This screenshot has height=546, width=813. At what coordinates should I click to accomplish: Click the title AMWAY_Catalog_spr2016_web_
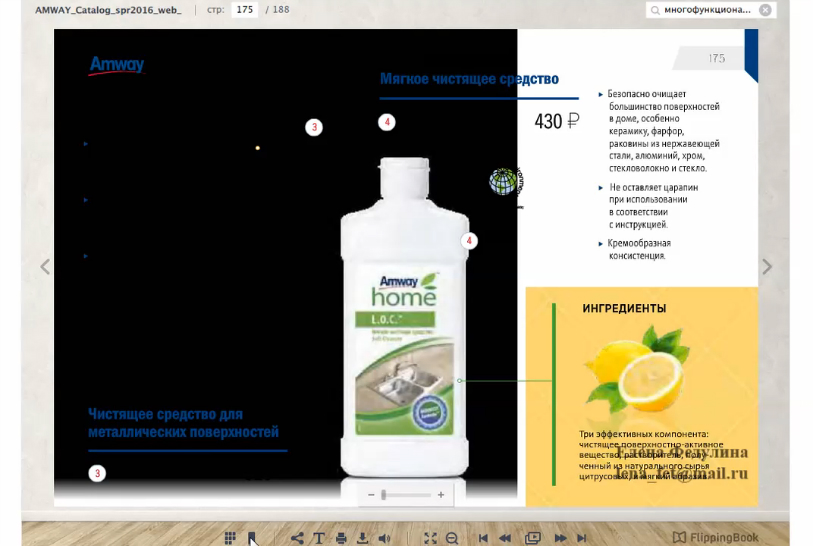108,10
